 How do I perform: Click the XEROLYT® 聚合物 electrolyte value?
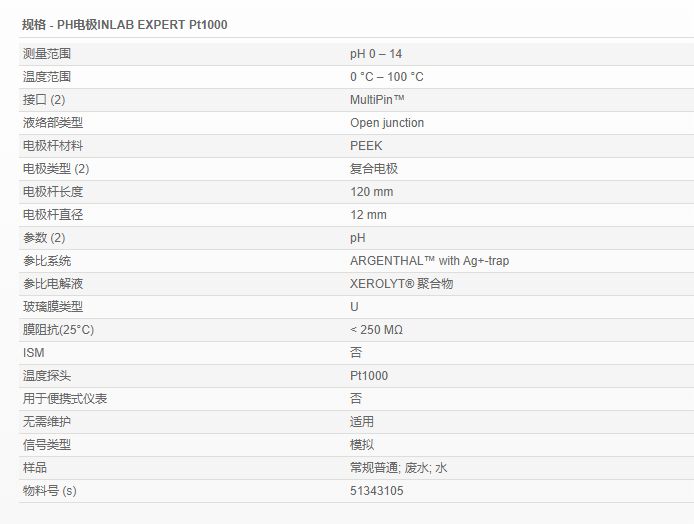pos(402,284)
